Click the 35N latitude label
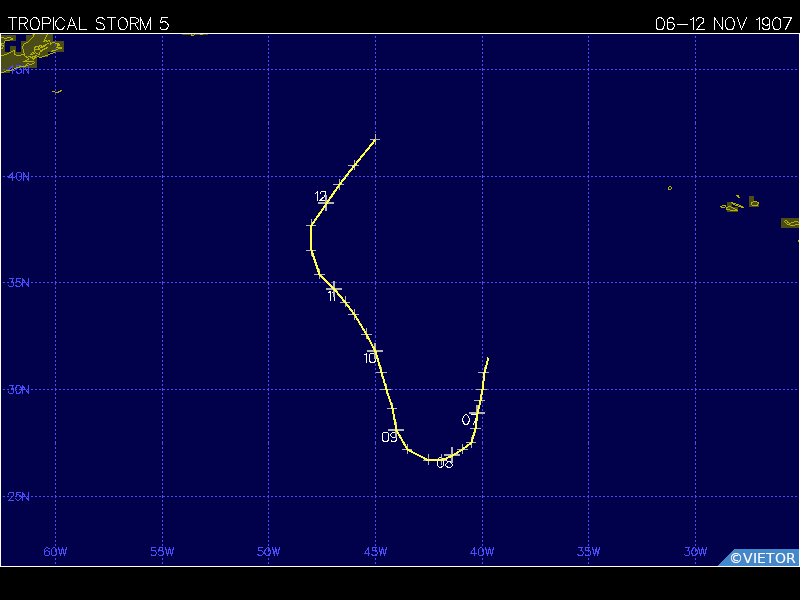Image resolution: width=800 pixels, height=600 pixels. coord(19,283)
